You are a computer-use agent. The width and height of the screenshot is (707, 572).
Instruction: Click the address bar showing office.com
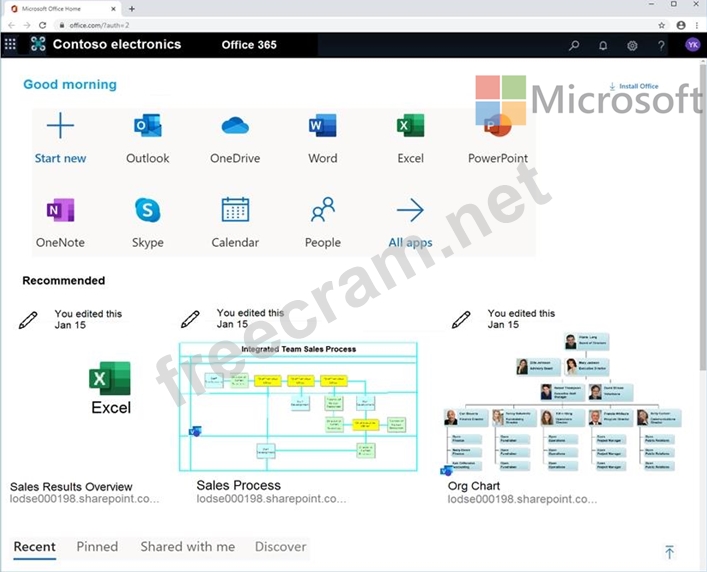pos(356,25)
